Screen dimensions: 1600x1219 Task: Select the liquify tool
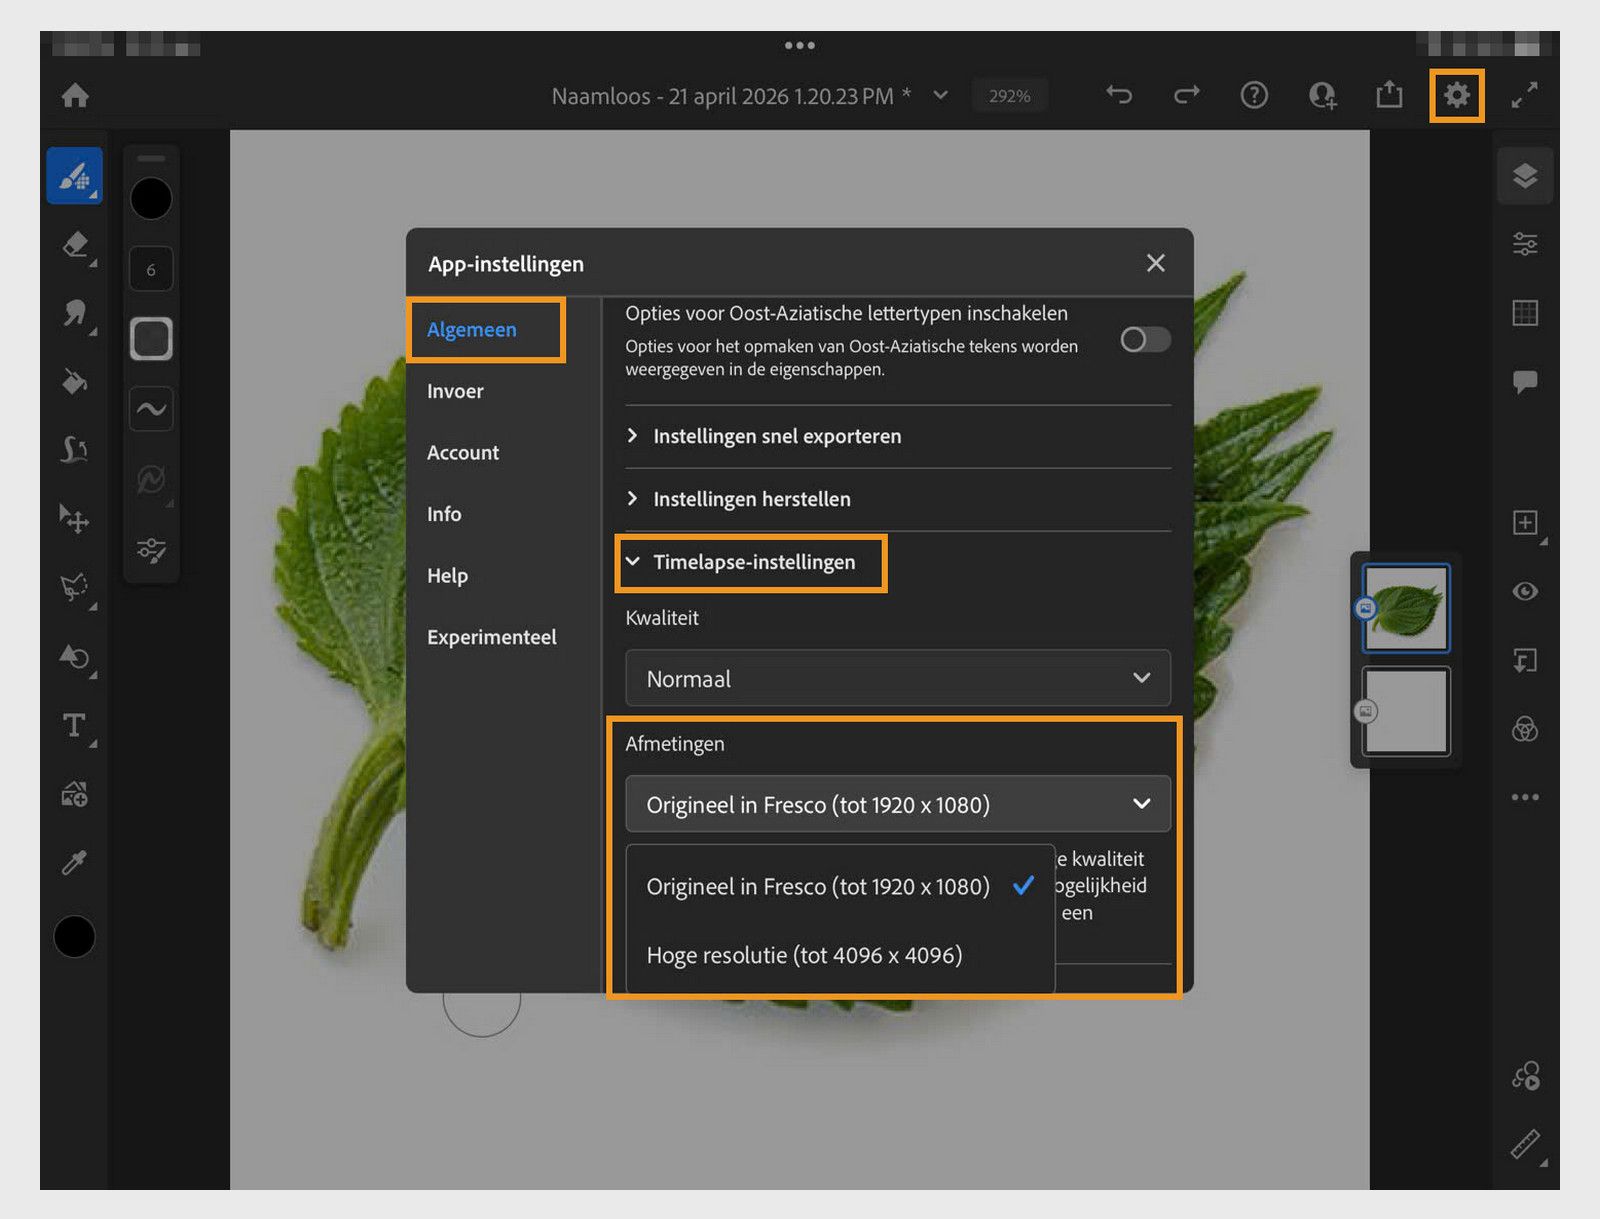tap(75, 450)
